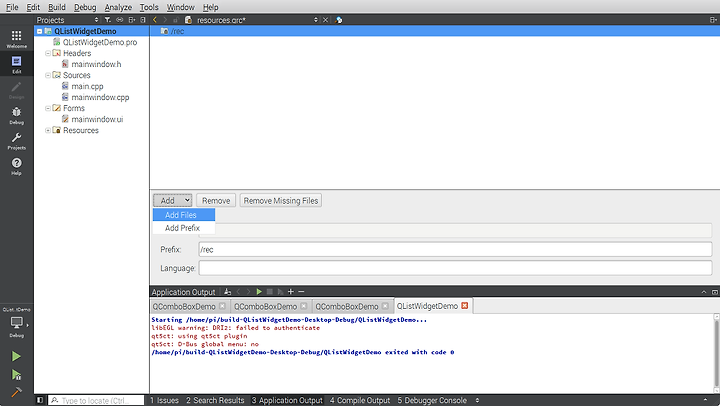Open the Build menu
This screenshot has width=720, height=406.
tap(57, 7)
